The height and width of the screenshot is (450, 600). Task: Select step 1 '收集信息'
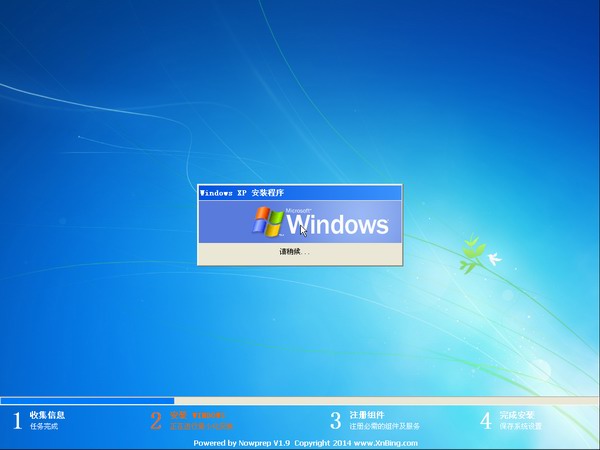point(47,415)
